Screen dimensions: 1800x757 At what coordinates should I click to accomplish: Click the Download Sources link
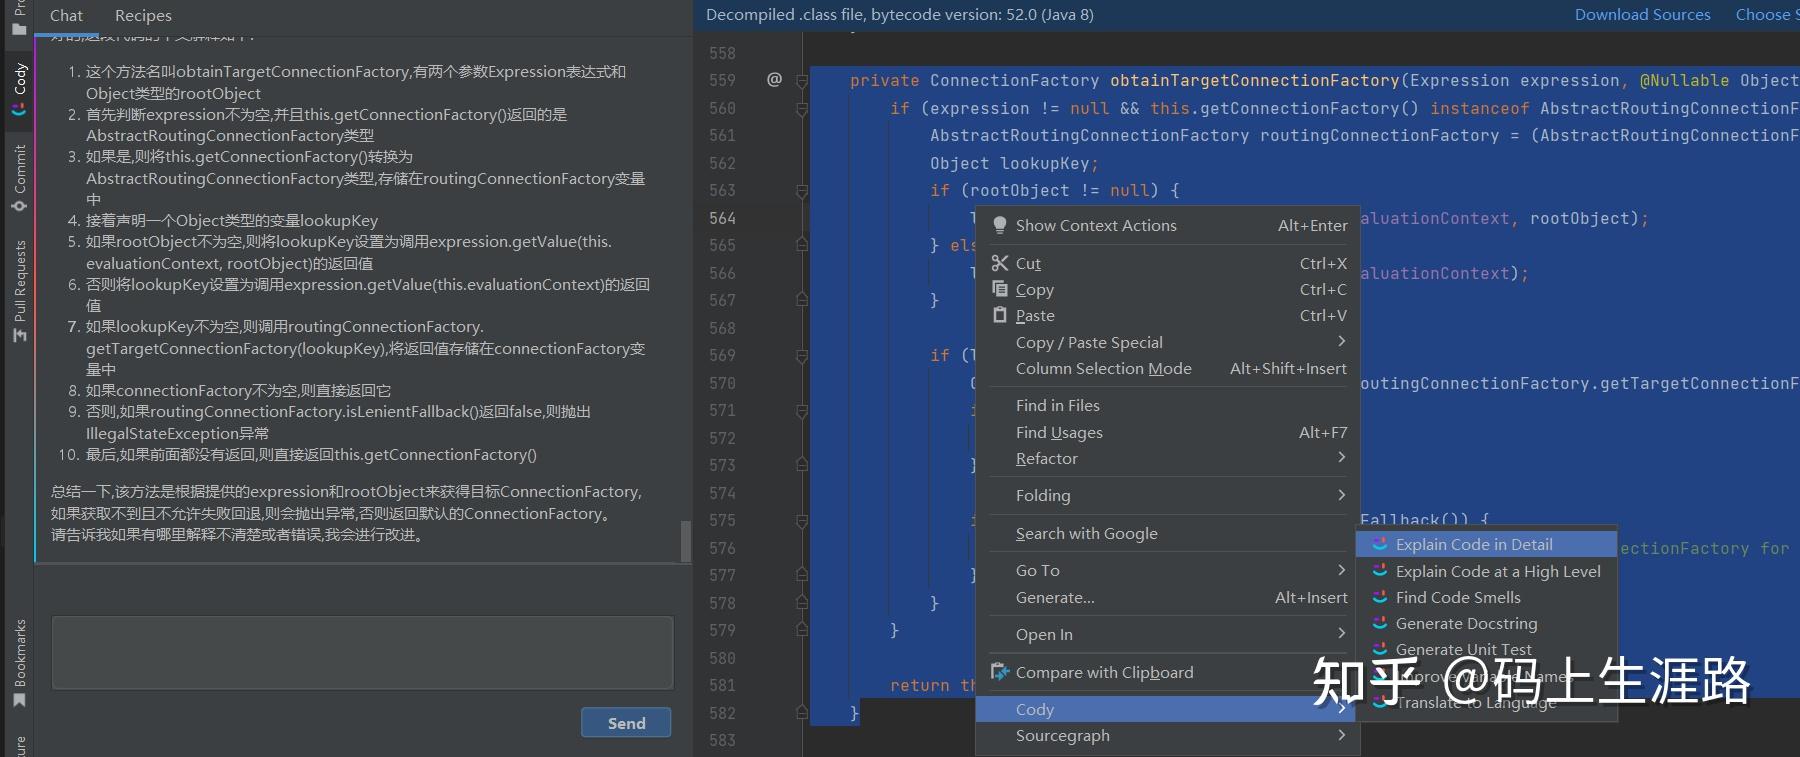pyautogui.click(x=1642, y=14)
